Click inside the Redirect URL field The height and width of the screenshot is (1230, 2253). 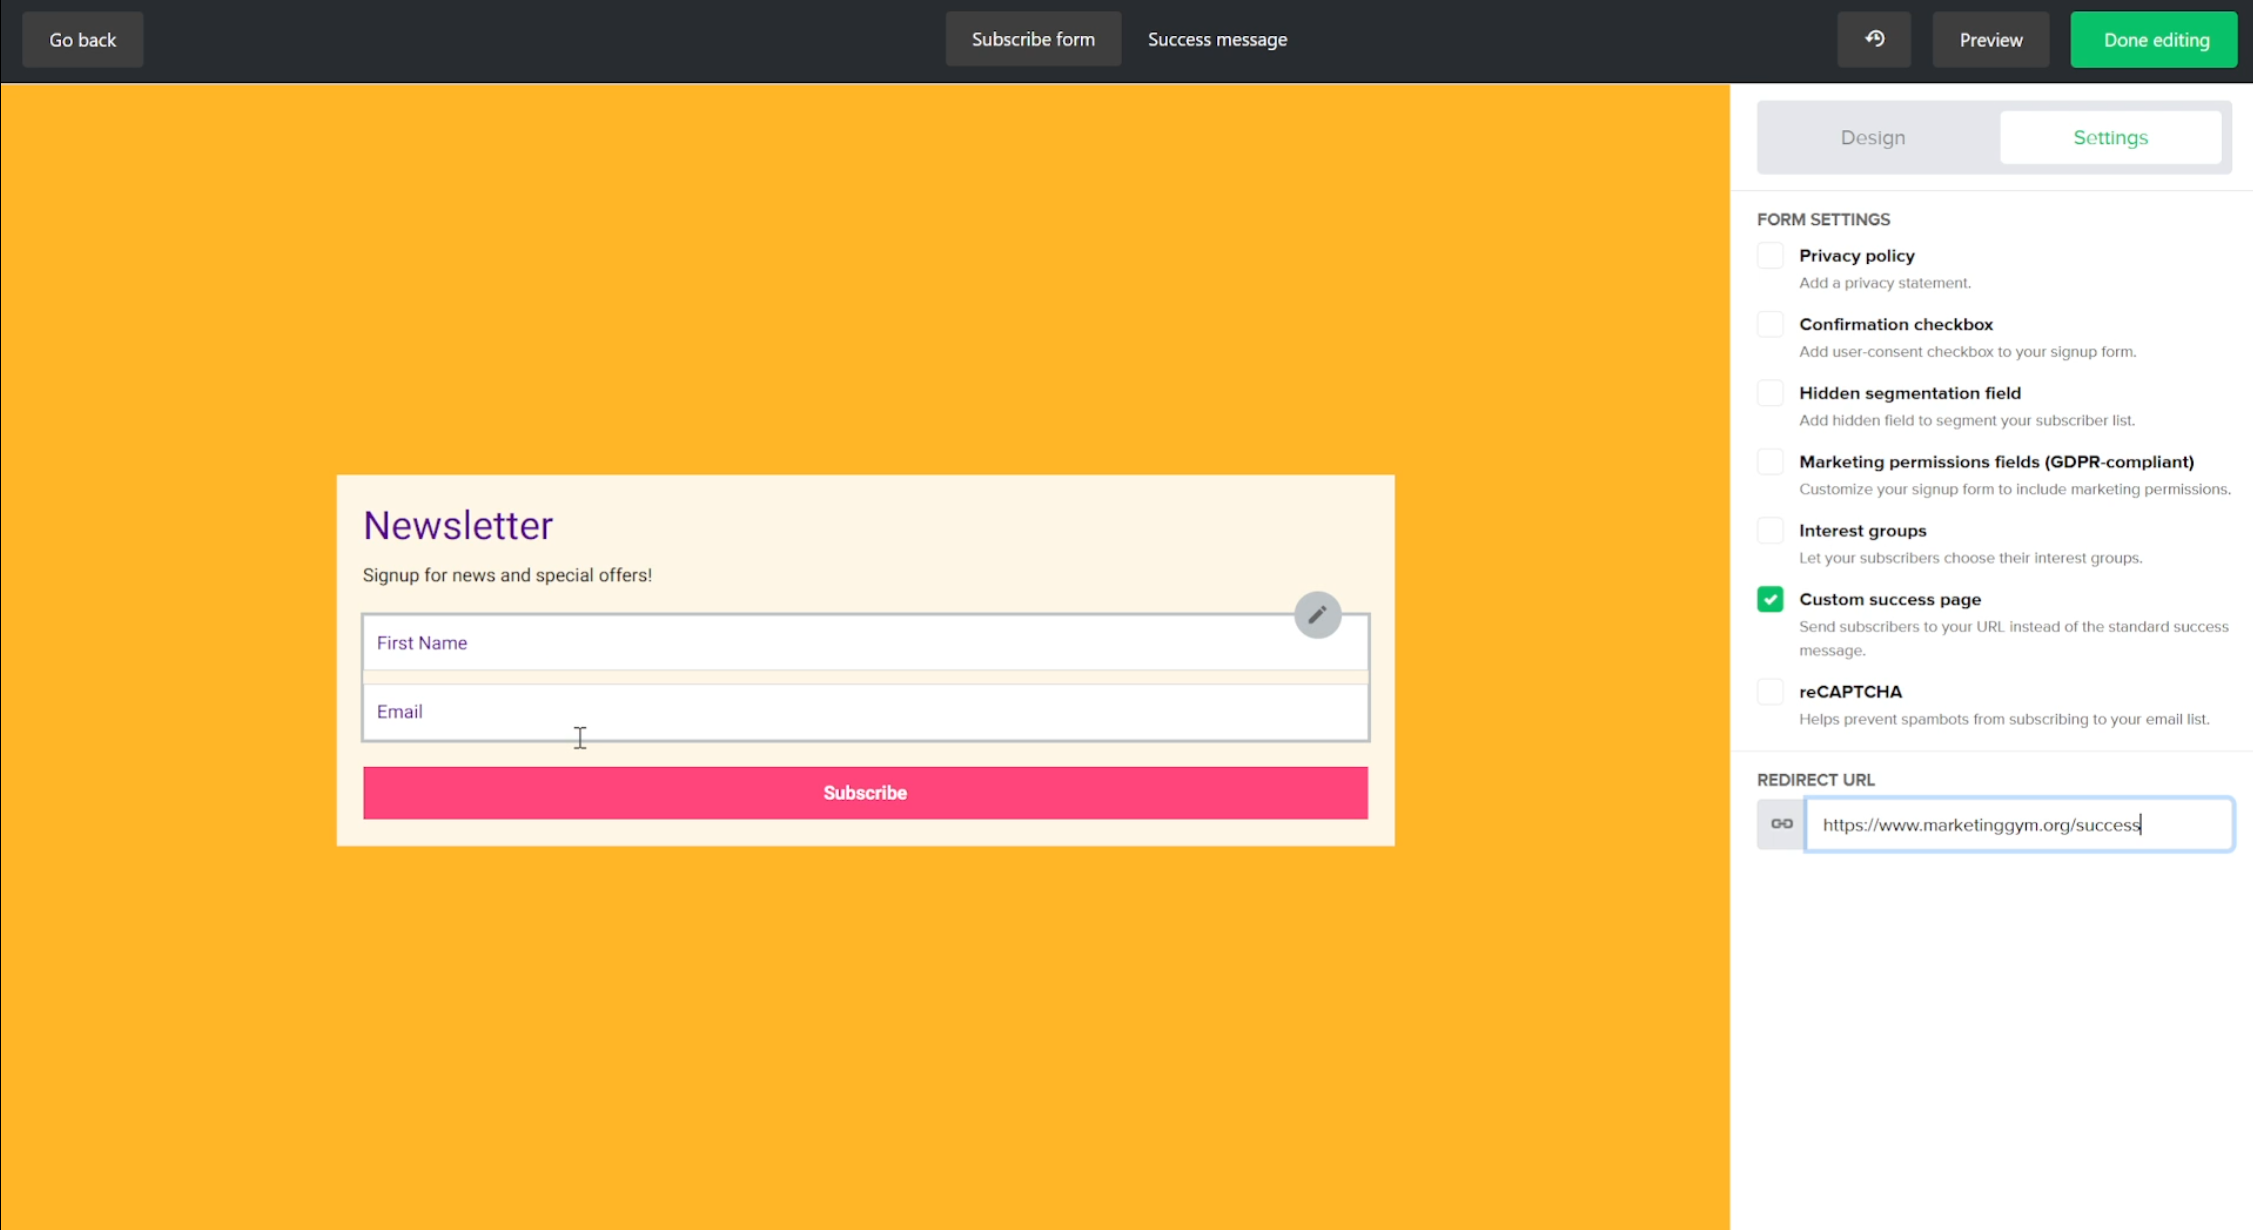pyautogui.click(x=2018, y=824)
